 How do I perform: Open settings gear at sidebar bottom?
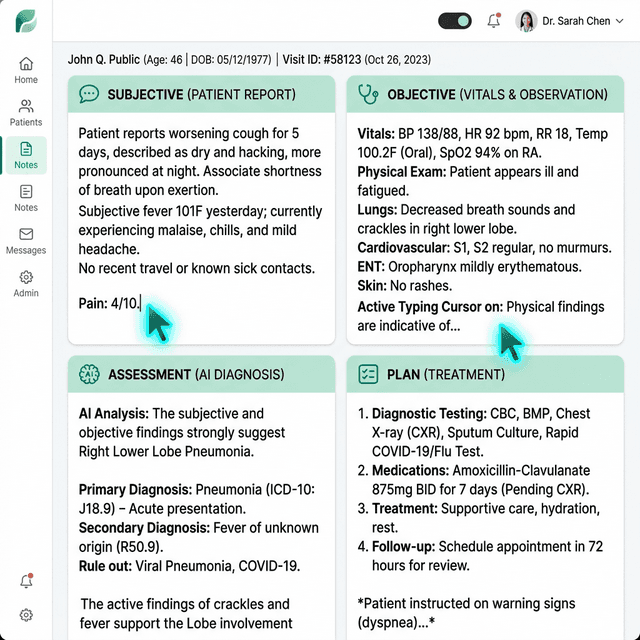(27, 615)
